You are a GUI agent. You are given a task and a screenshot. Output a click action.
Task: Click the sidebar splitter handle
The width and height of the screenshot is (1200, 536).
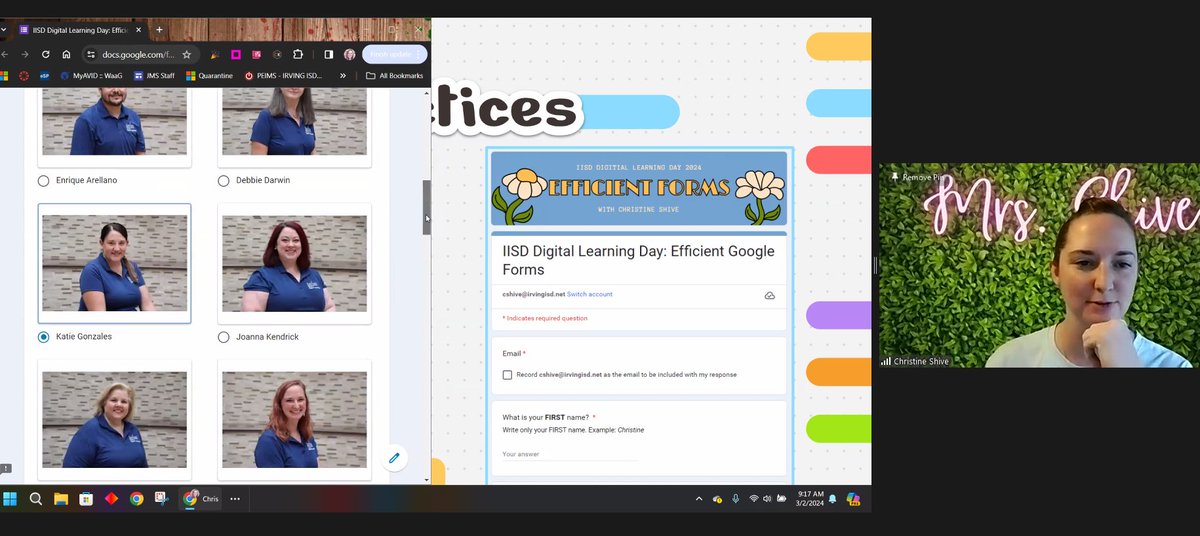pos(875,265)
